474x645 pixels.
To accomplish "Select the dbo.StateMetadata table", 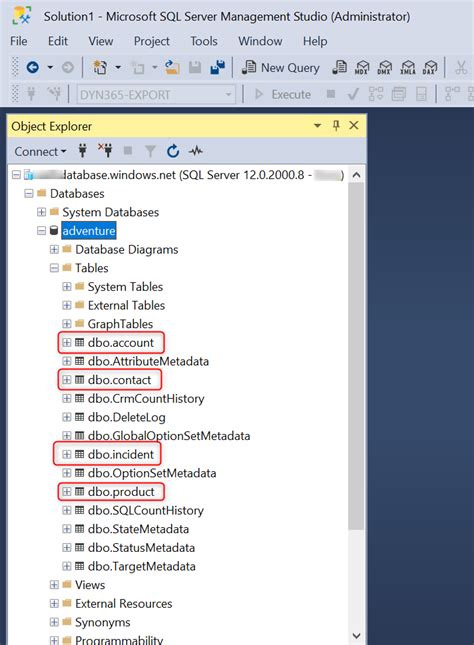I will pos(138,529).
